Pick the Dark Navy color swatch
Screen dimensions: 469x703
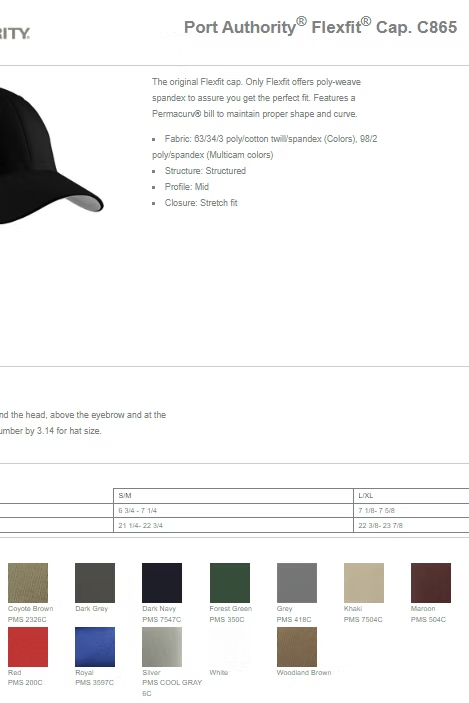coord(162,583)
